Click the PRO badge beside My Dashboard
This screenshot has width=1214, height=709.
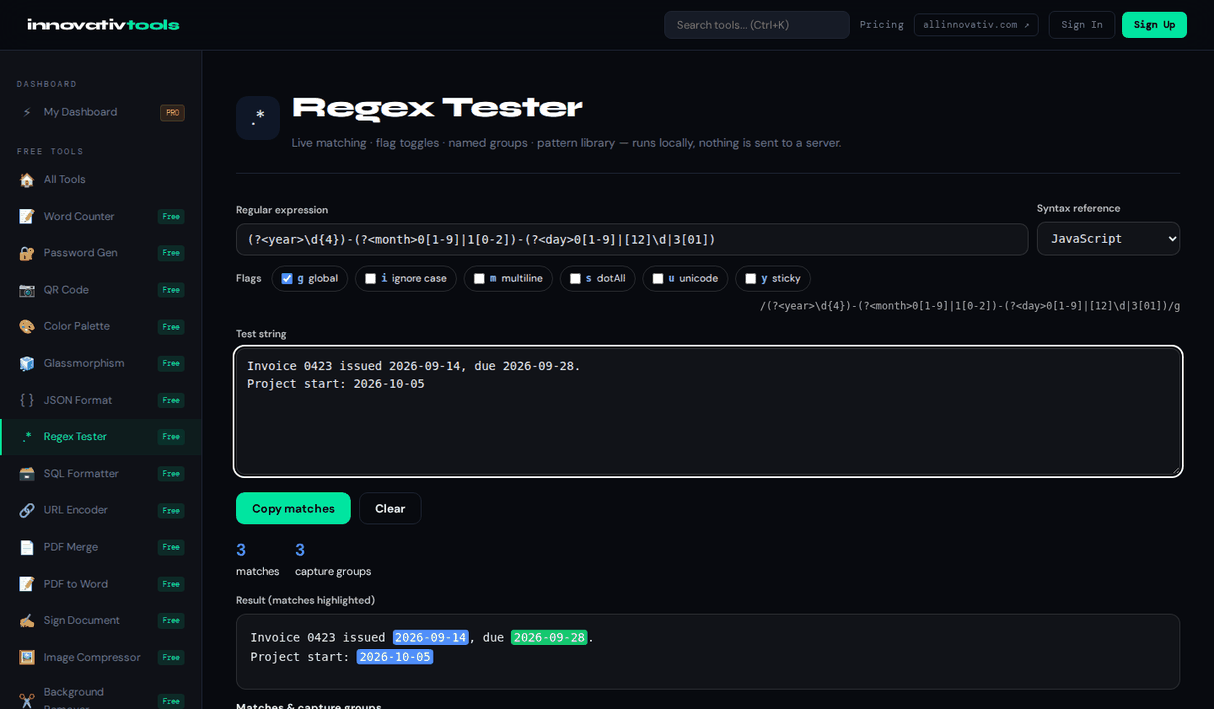(x=172, y=113)
